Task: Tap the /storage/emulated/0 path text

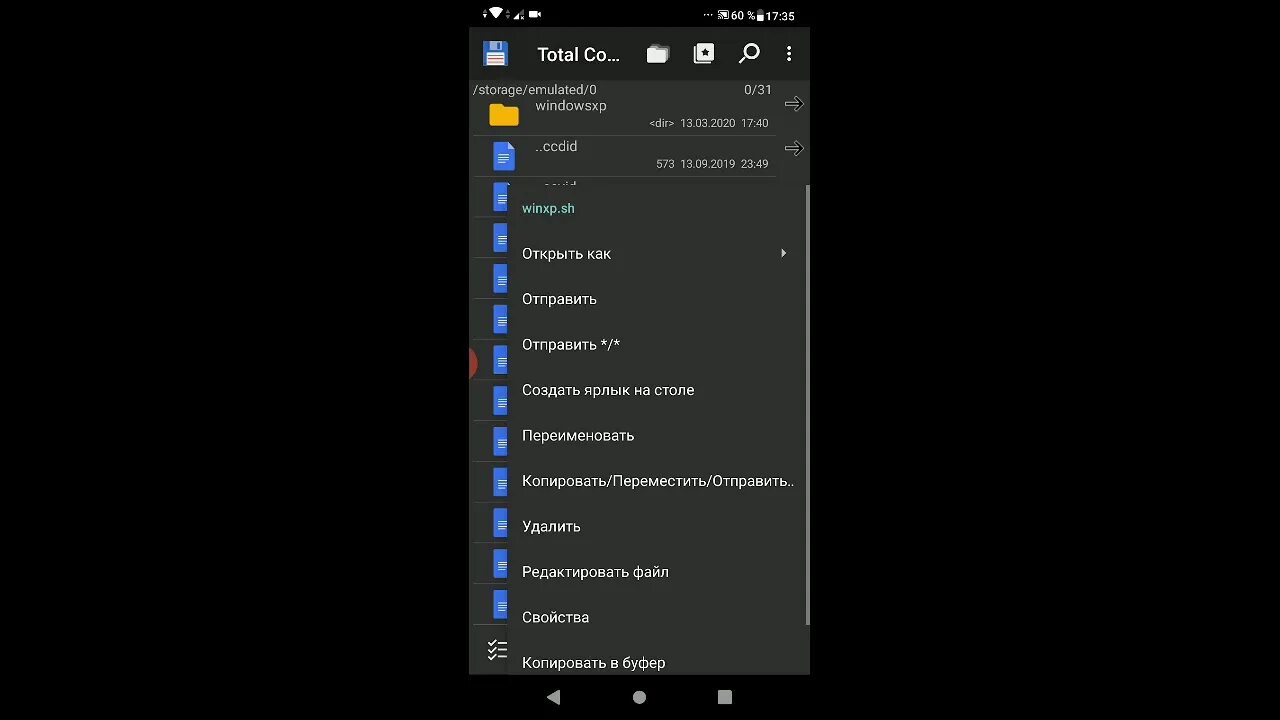Action: click(535, 90)
